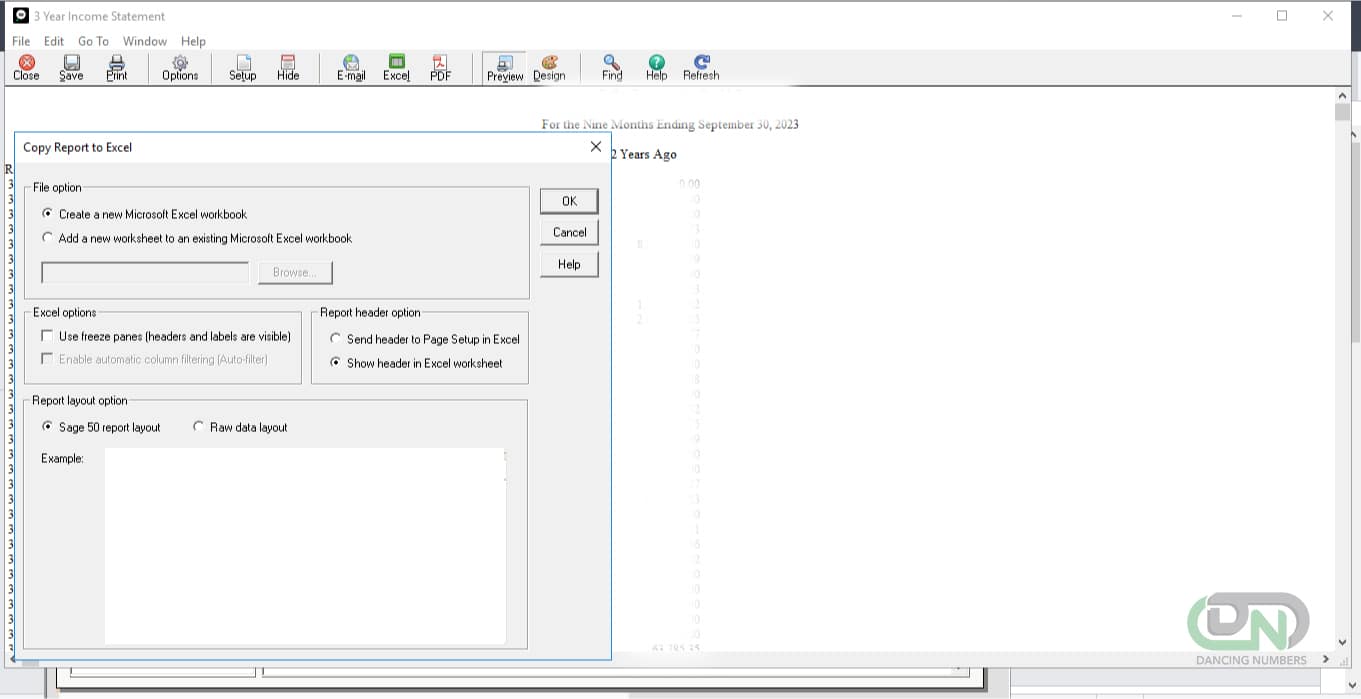
Task: Open the File menu
Action: (20, 41)
